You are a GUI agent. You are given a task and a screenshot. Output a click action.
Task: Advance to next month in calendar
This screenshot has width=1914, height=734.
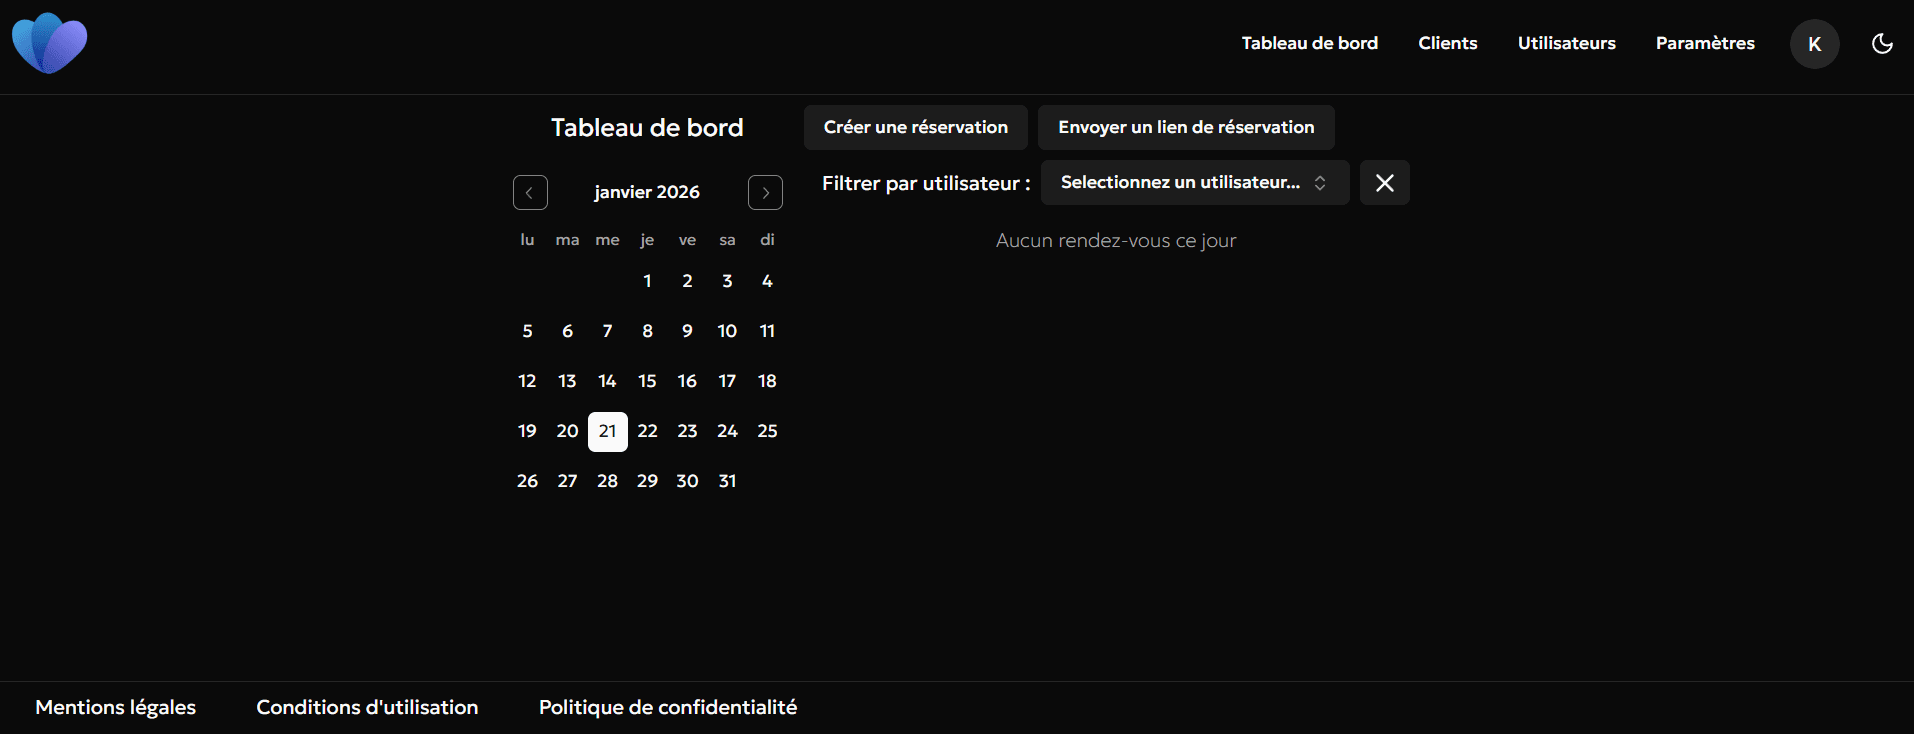pyautogui.click(x=765, y=192)
